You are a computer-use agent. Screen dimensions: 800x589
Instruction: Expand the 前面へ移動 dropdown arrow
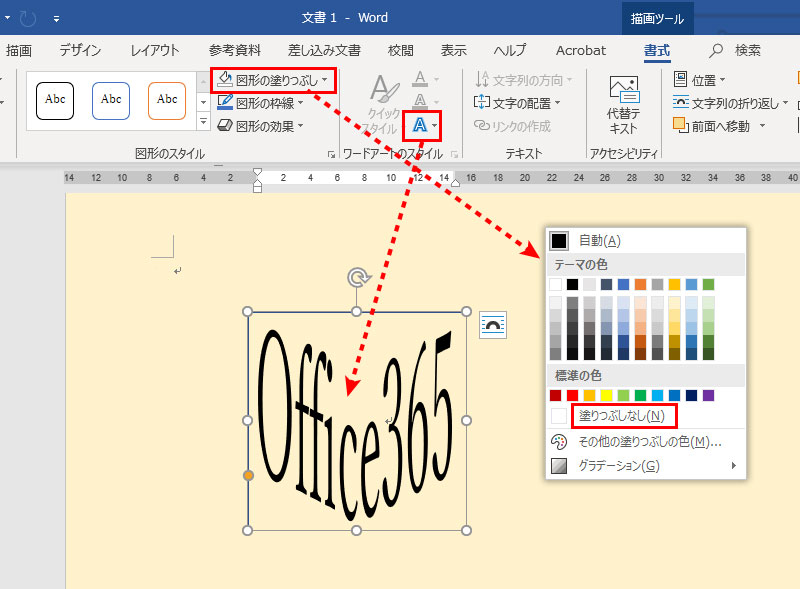pyautogui.click(x=762, y=125)
